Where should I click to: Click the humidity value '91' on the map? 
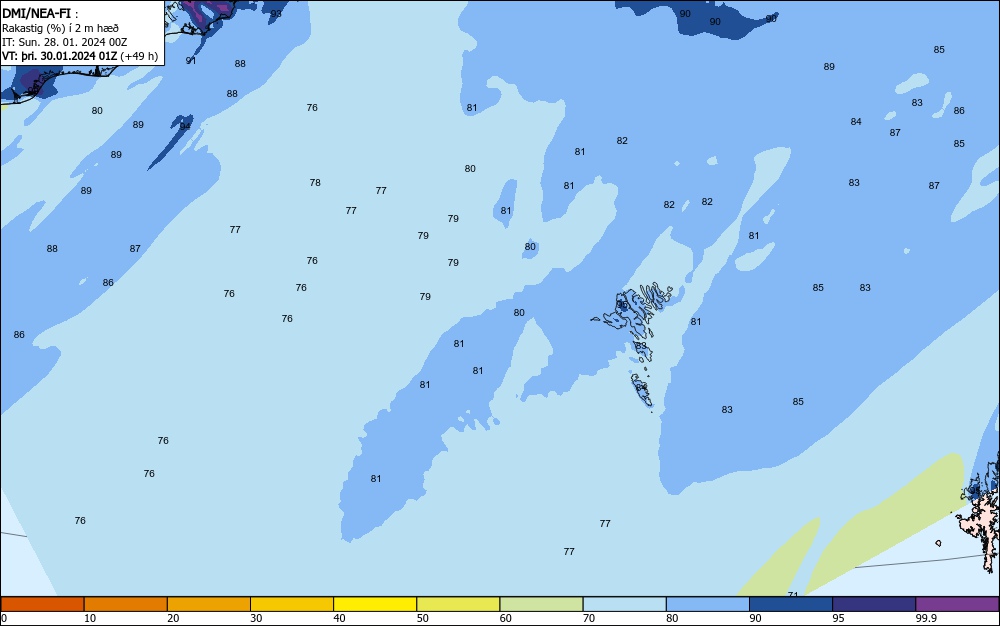click(191, 61)
